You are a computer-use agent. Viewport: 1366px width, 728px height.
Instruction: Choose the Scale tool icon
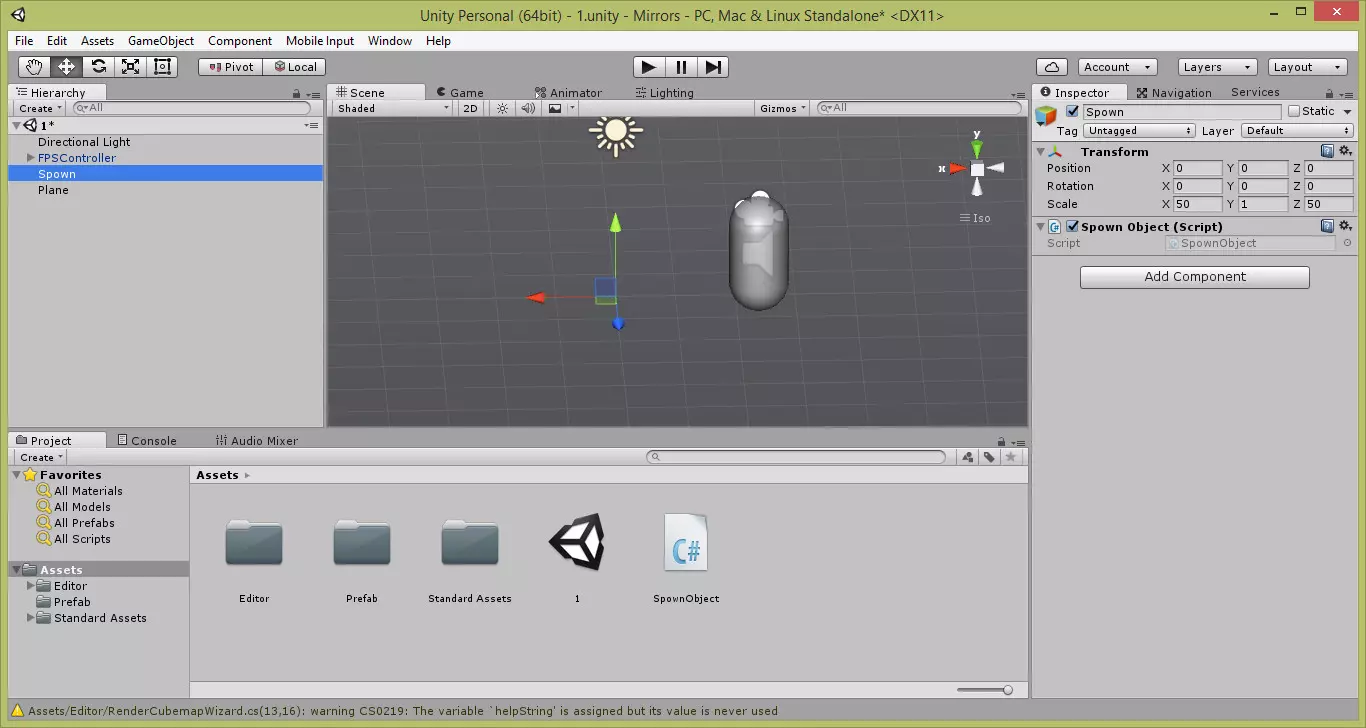[130, 67]
